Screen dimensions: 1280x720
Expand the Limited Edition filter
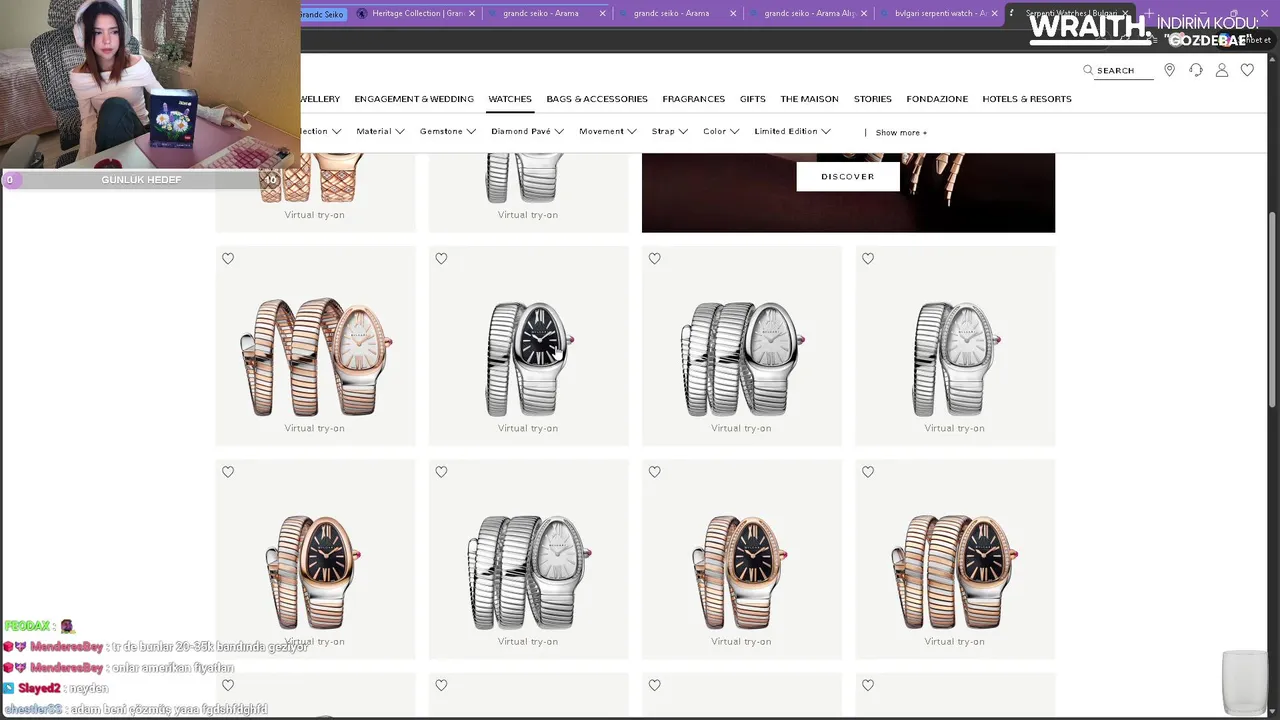(x=793, y=131)
